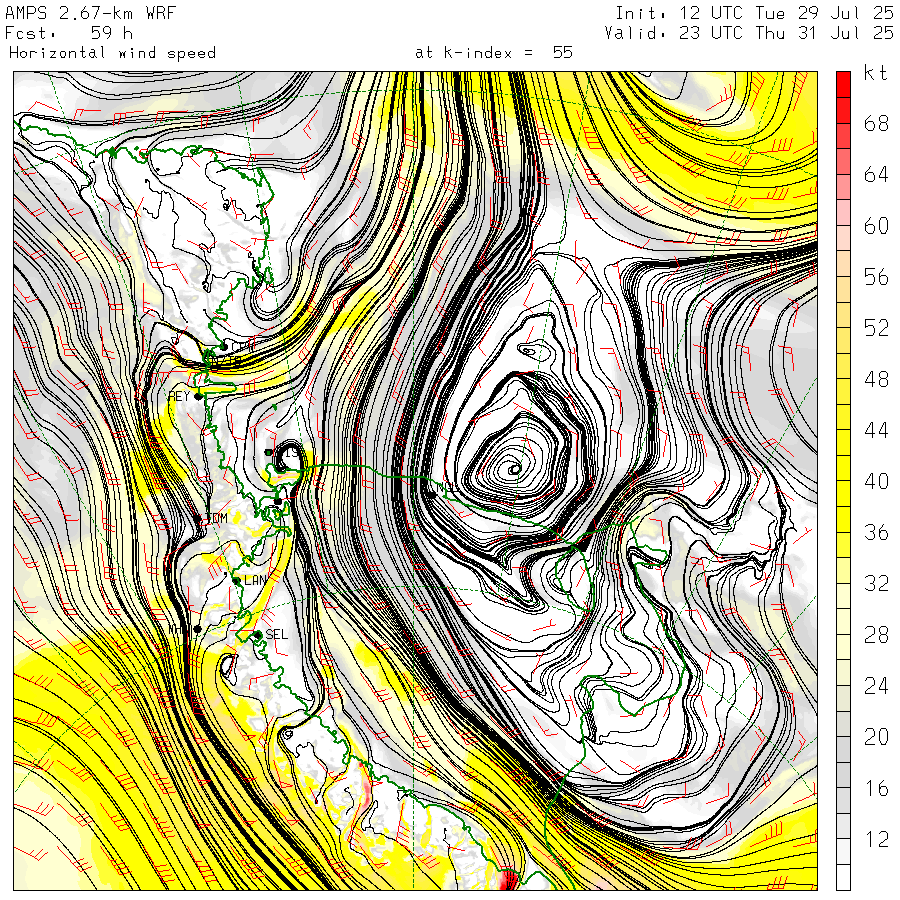Click the colorbar label '20'
The width and height of the screenshot is (900, 900).
(x=876, y=737)
